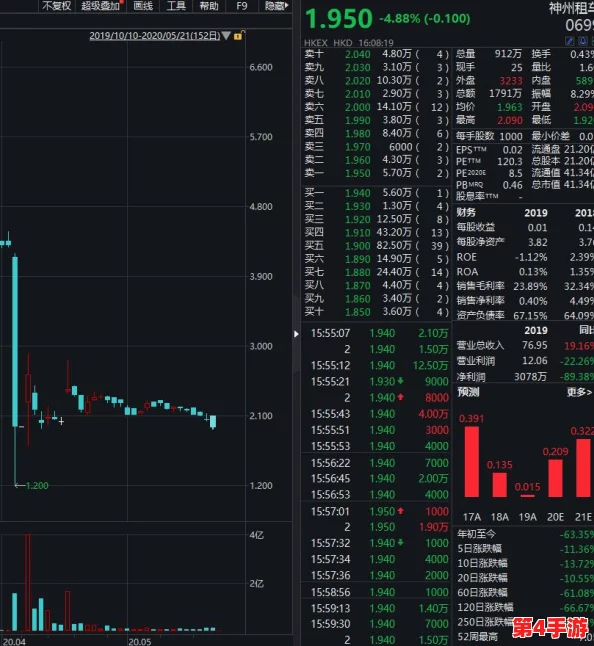This screenshot has width=594, height=646.
Task: Click the bell alert icon under stock code
Action: point(583,41)
